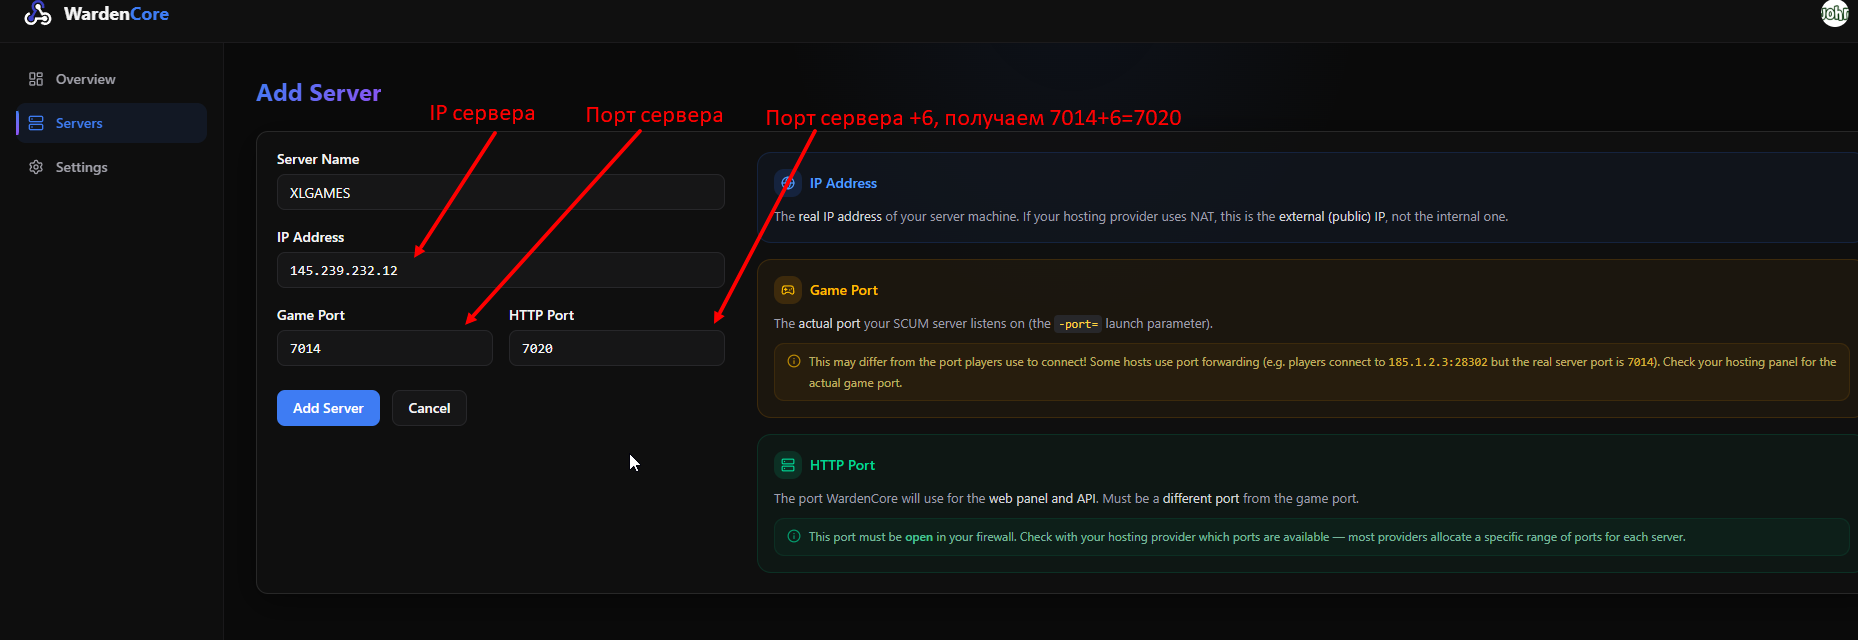Open the user avatar in top right
1858x640 pixels.
1834,13
